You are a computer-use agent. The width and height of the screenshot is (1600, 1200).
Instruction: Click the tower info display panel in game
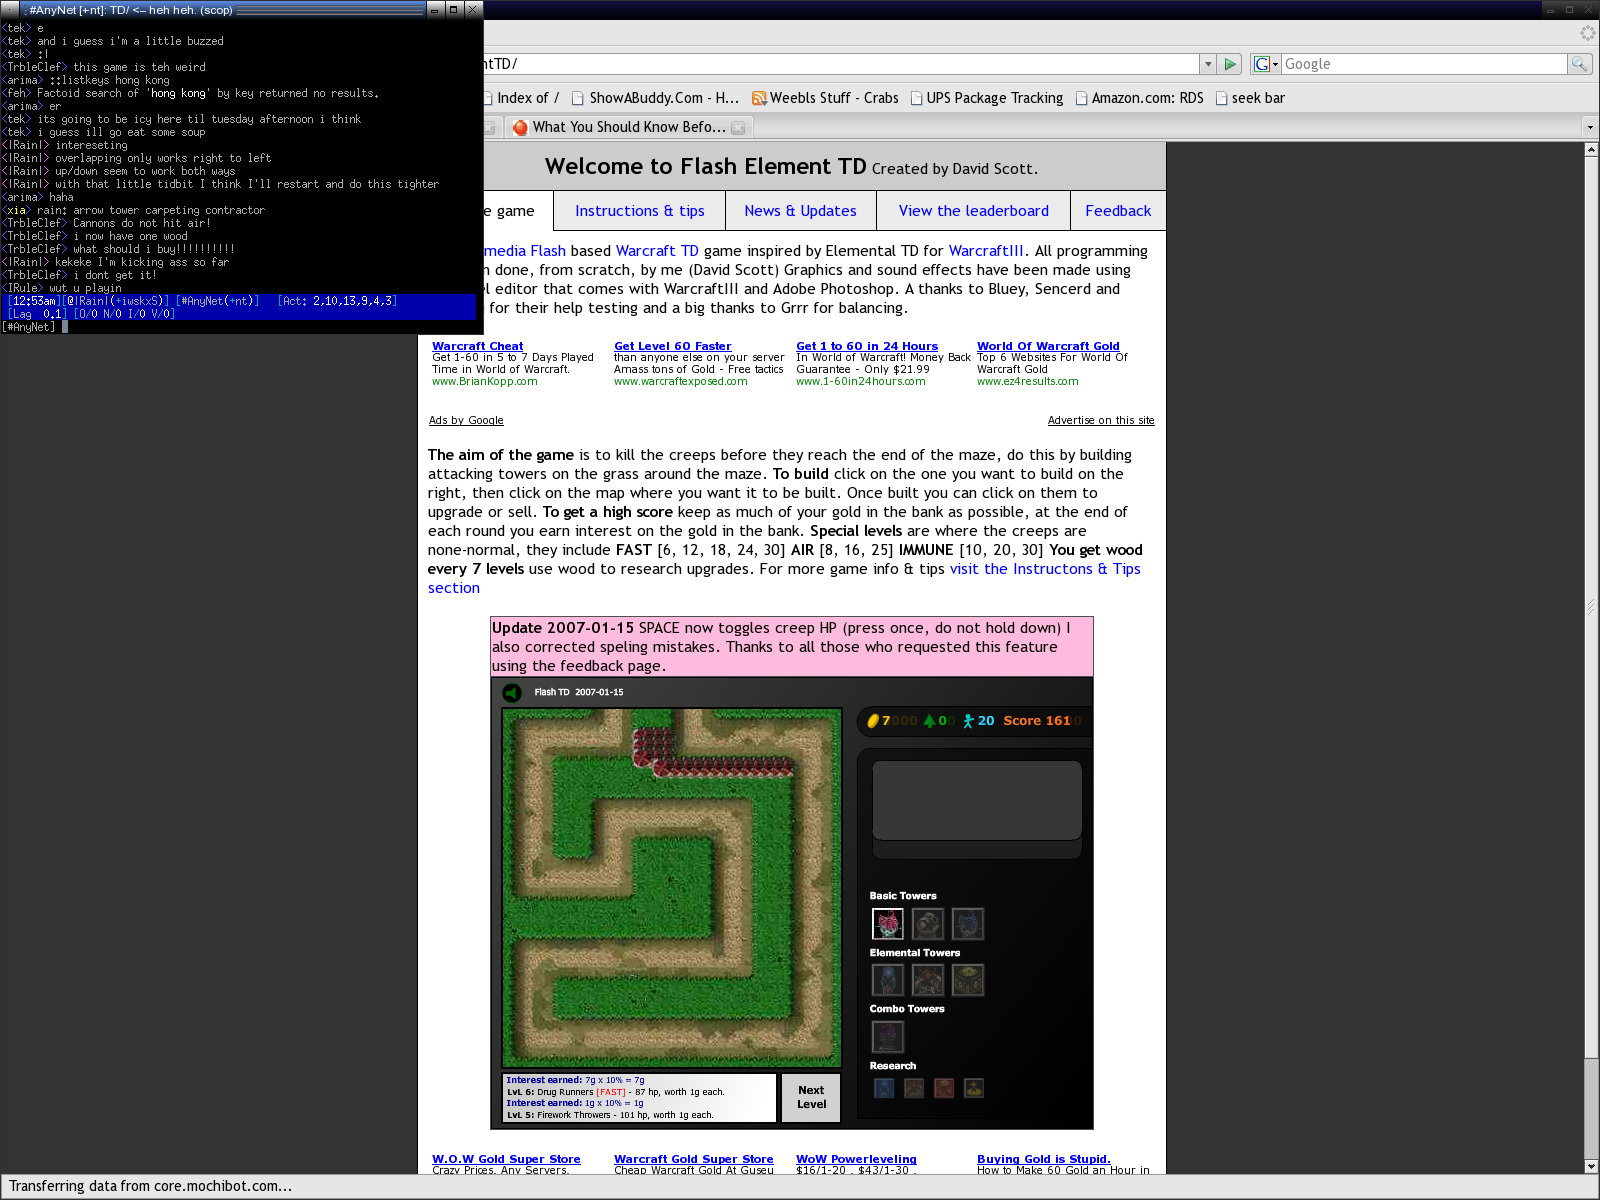coord(976,801)
